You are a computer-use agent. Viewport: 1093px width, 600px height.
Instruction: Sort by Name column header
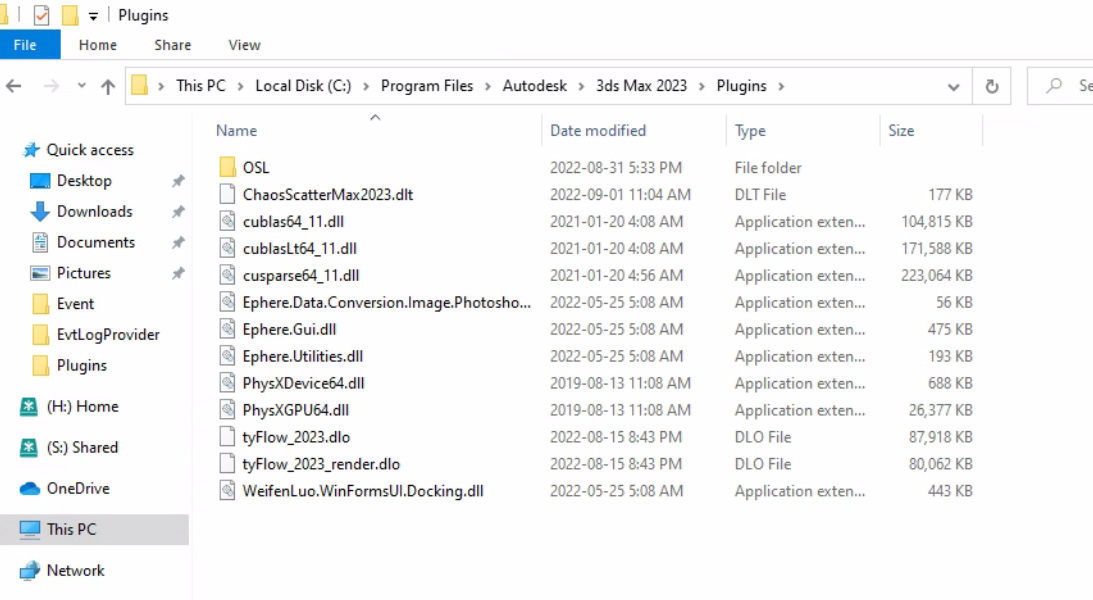coord(236,130)
